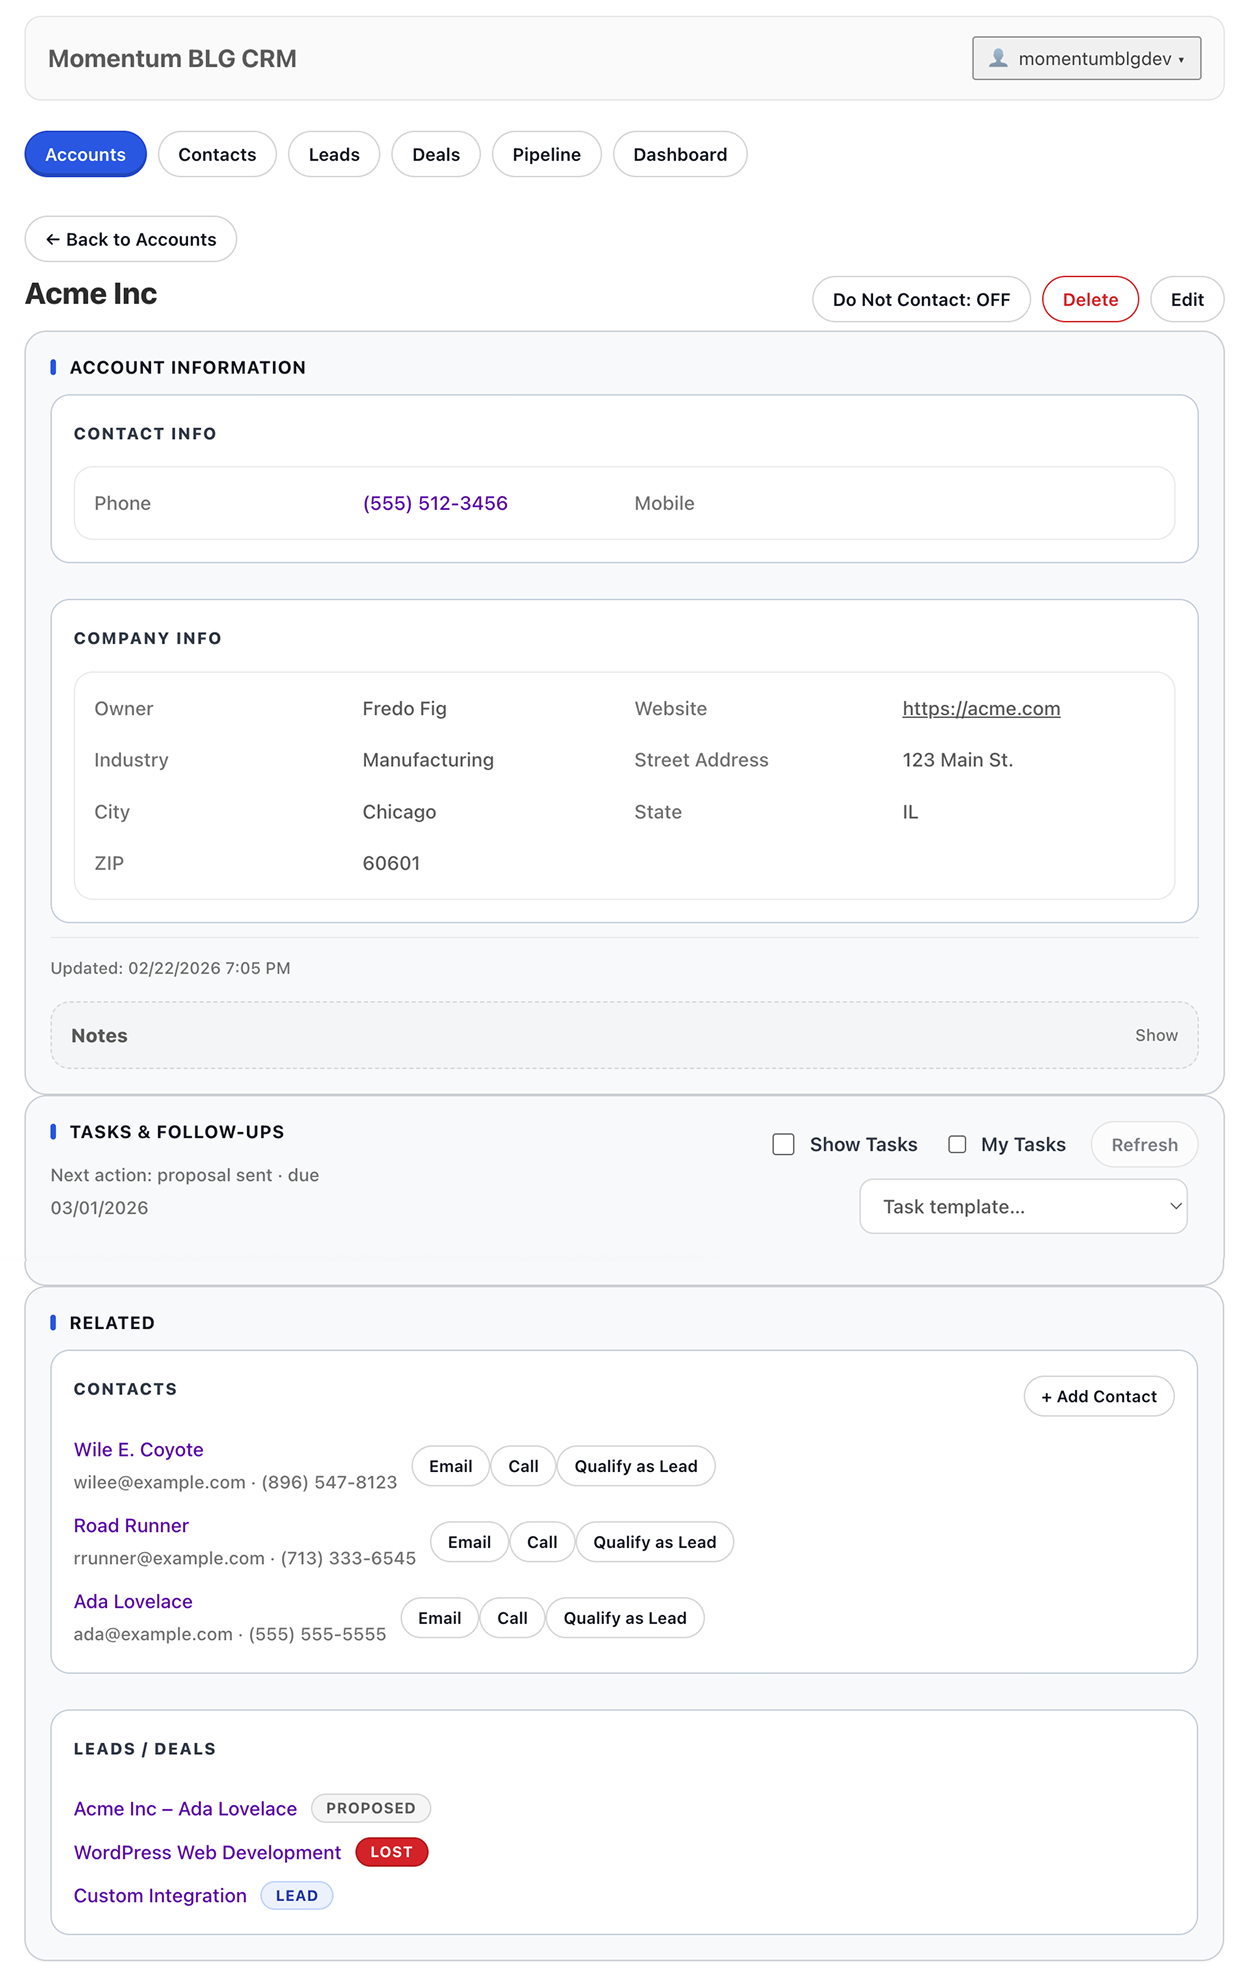Go to the Dashboard tab
The image size is (1248, 1983).
tap(679, 155)
